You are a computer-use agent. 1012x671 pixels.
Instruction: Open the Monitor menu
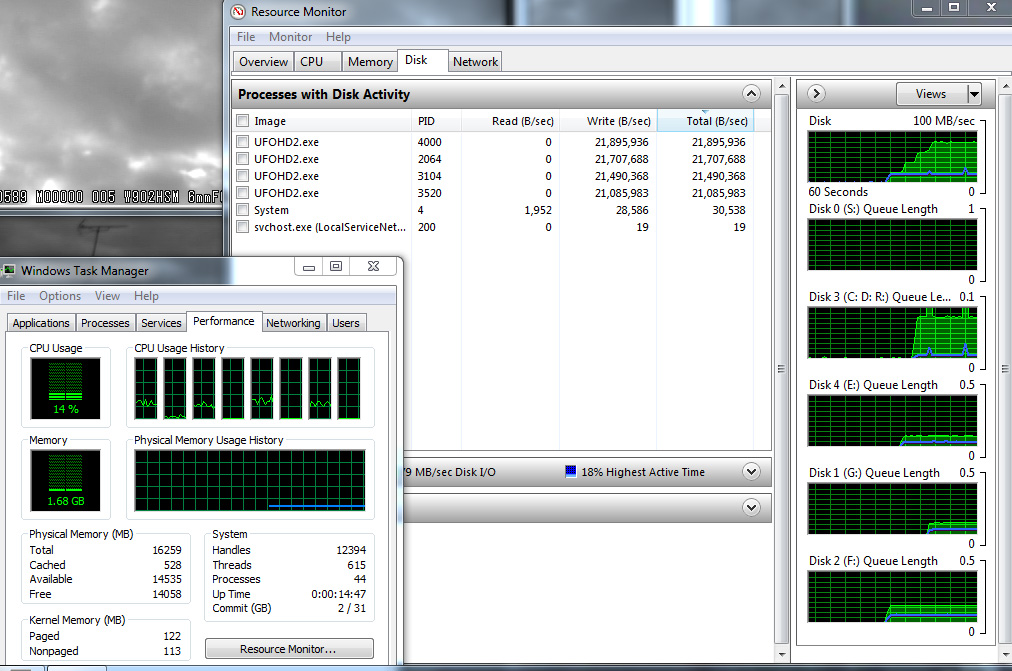point(290,37)
